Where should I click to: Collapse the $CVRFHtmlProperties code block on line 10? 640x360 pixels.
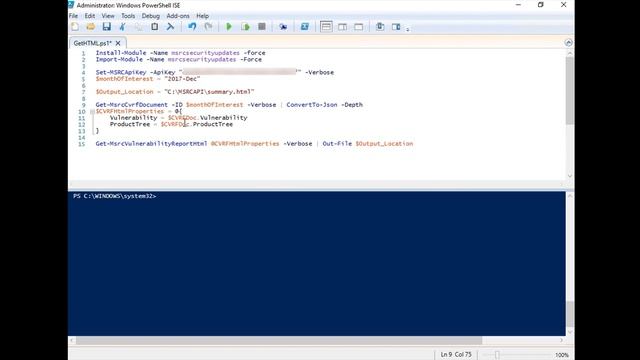point(92,111)
